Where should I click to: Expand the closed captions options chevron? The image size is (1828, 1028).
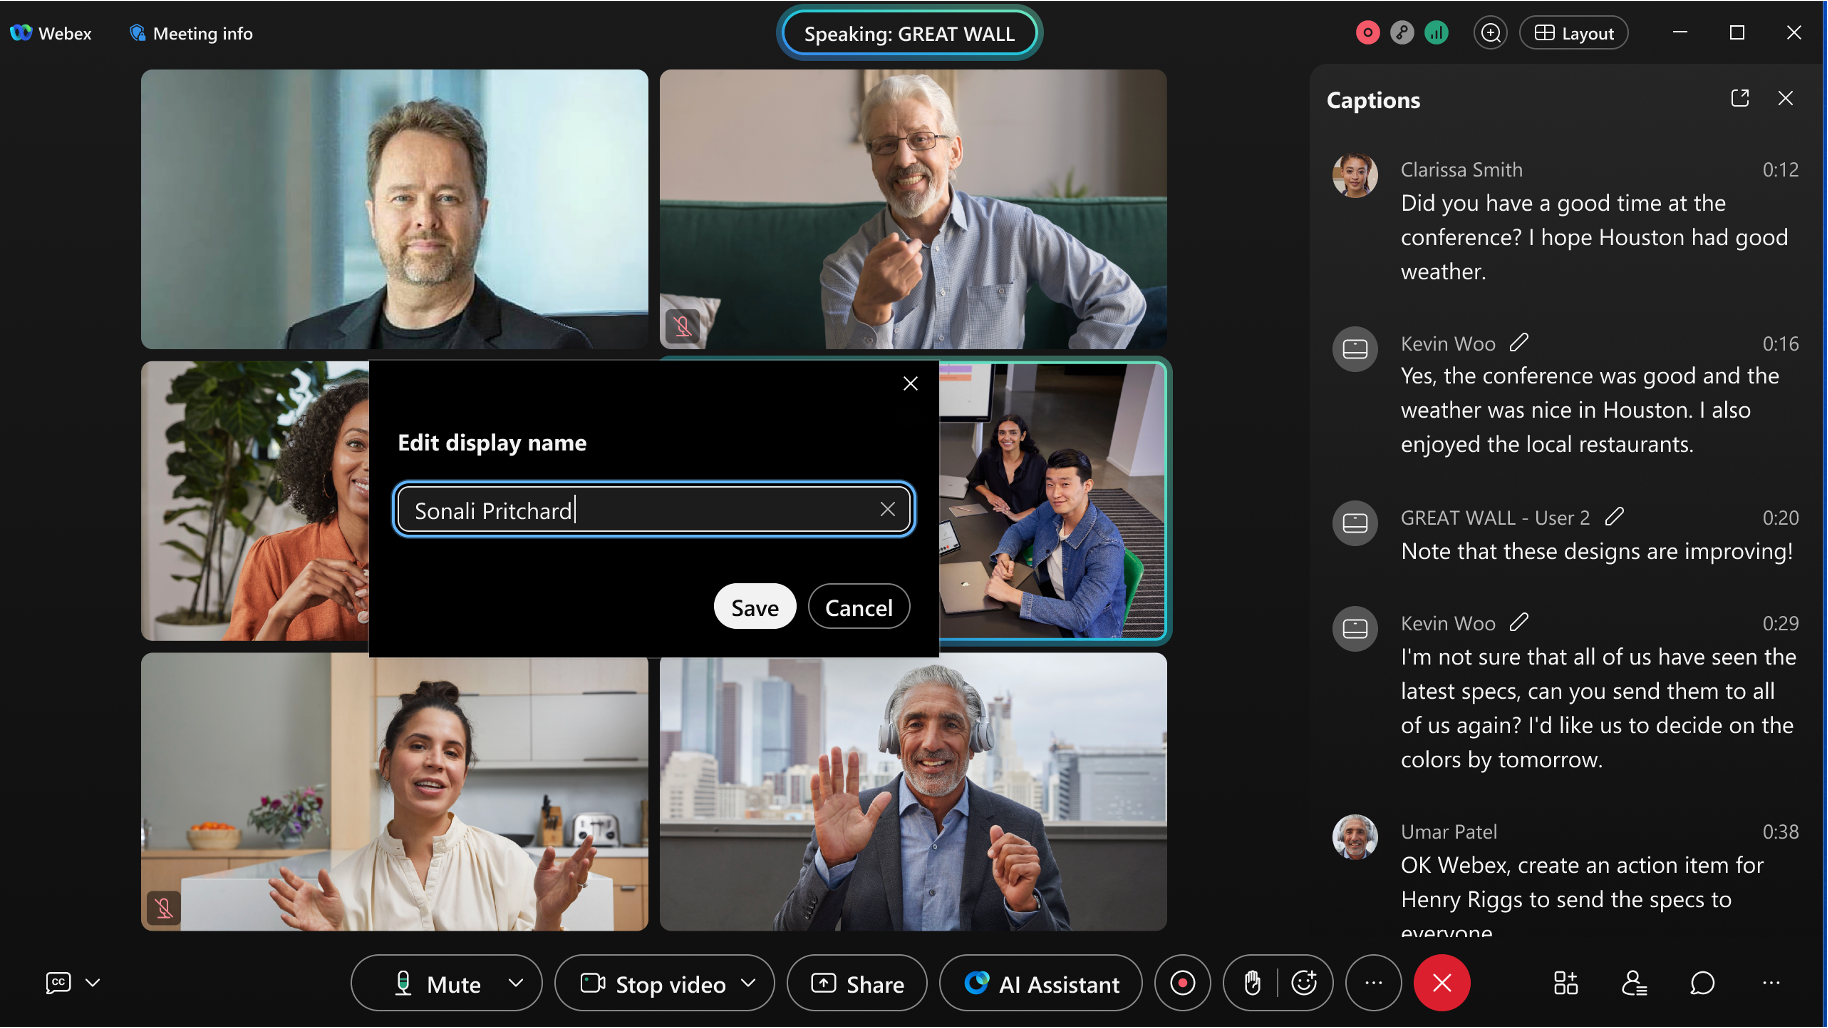click(93, 983)
